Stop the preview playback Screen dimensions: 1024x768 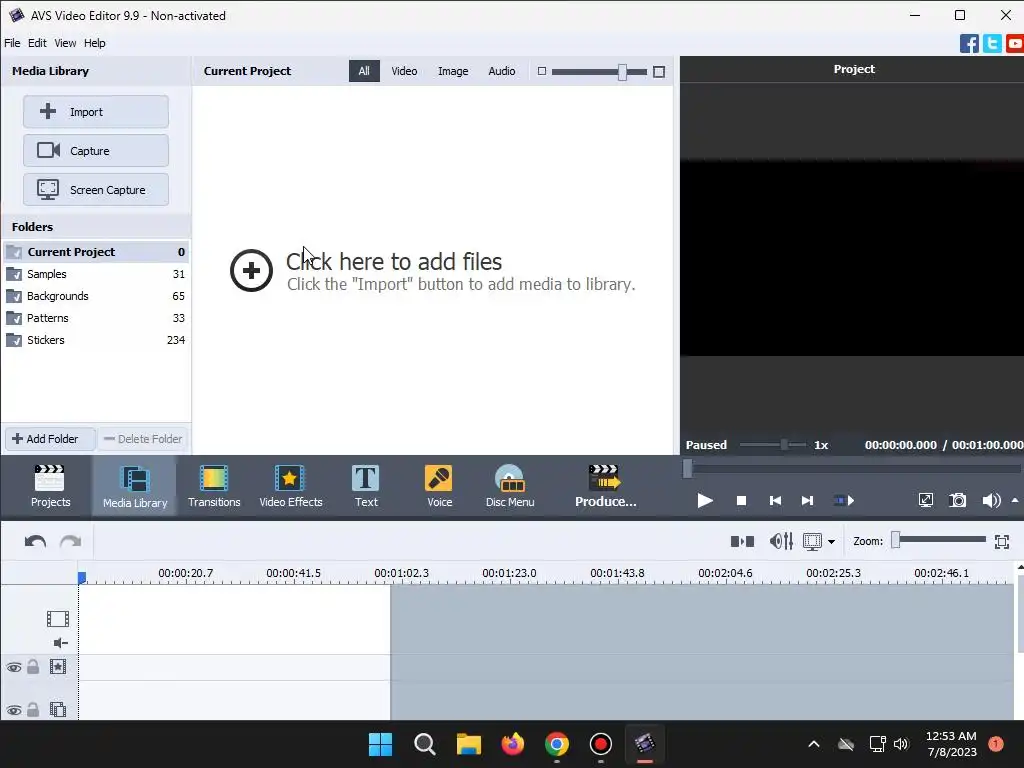click(741, 501)
